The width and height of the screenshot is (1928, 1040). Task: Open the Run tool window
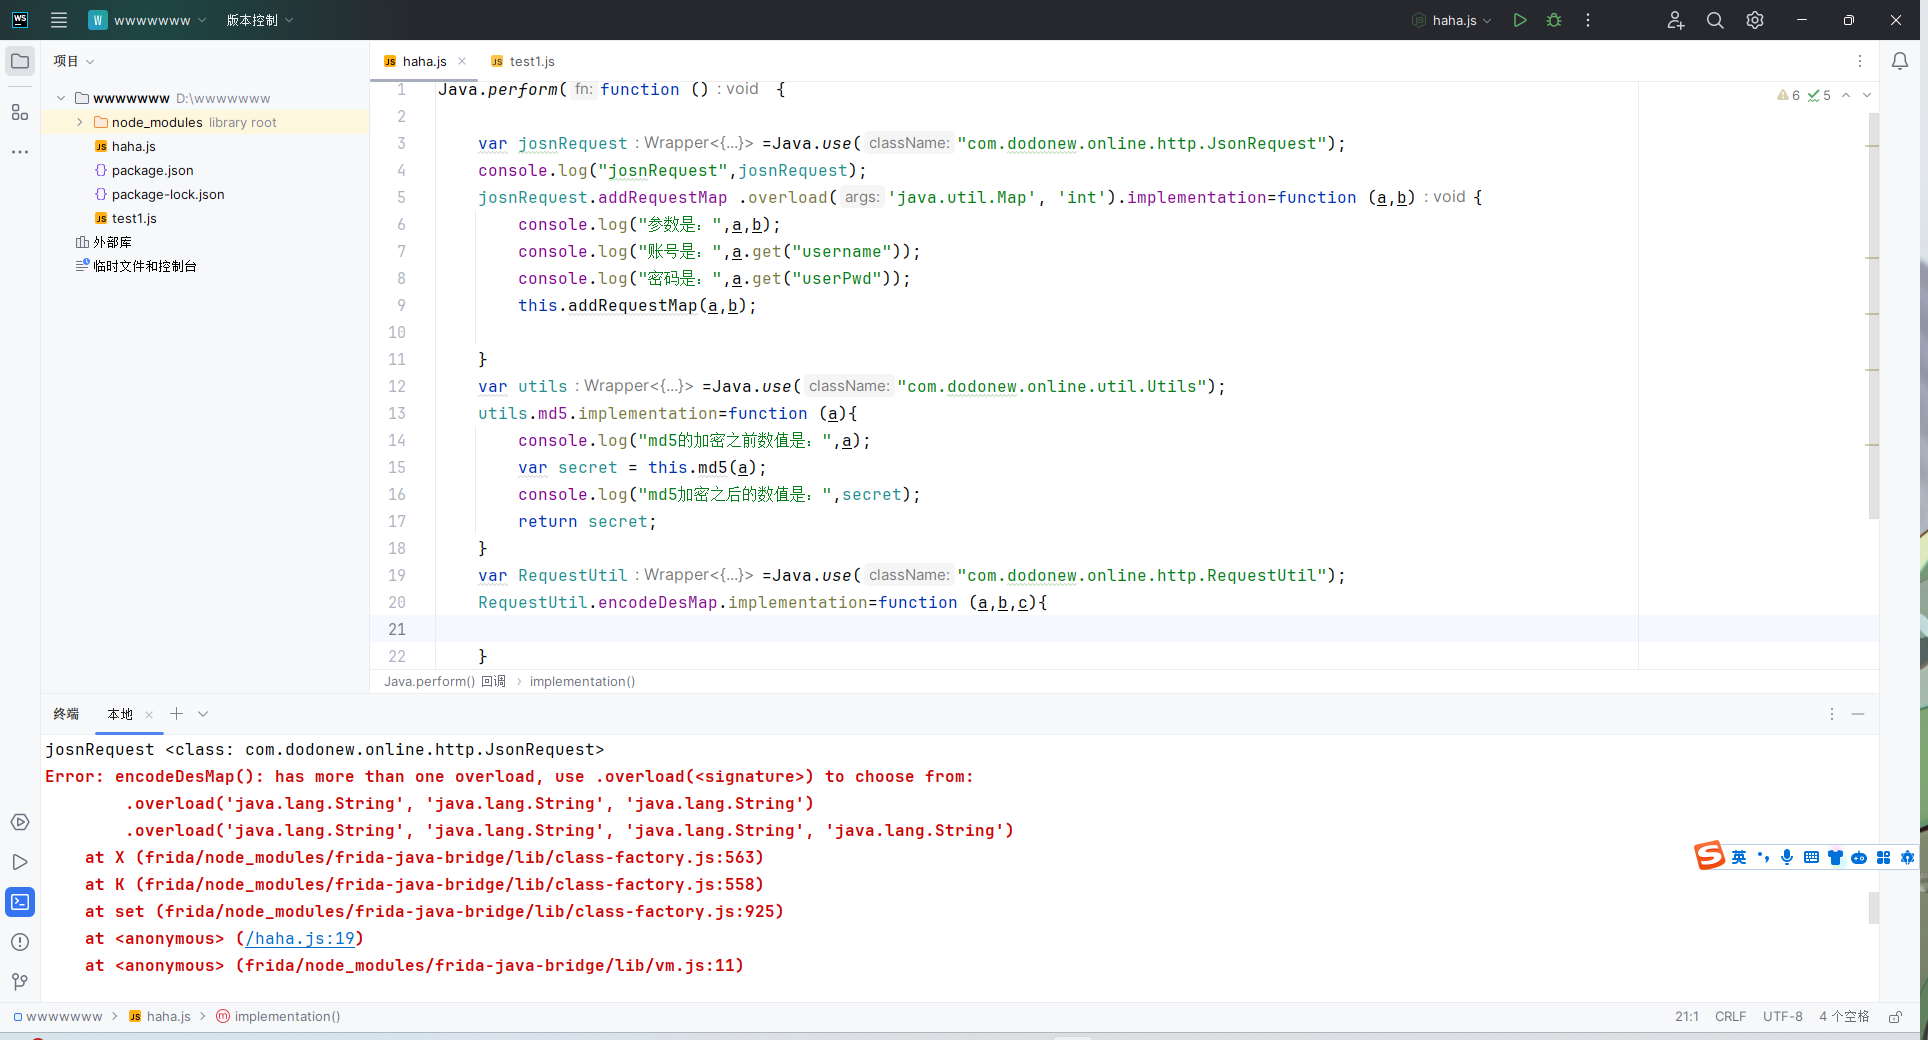coord(20,862)
